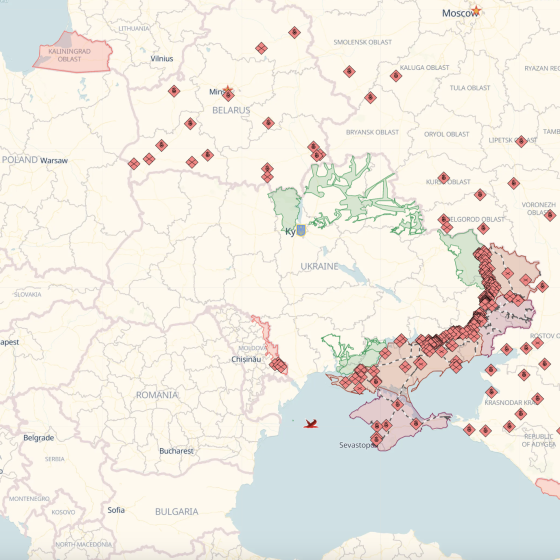Click the Kyiv trident emblem icon
Viewport: 560px width, 560px height.
pyautogui.click(x=301, y=230)
